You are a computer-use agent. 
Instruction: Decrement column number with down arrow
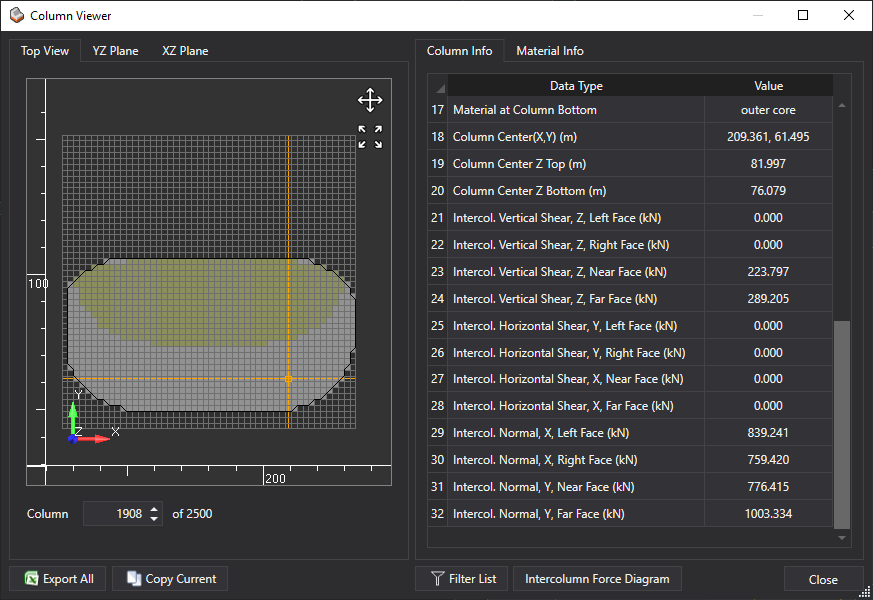[154, 519]
